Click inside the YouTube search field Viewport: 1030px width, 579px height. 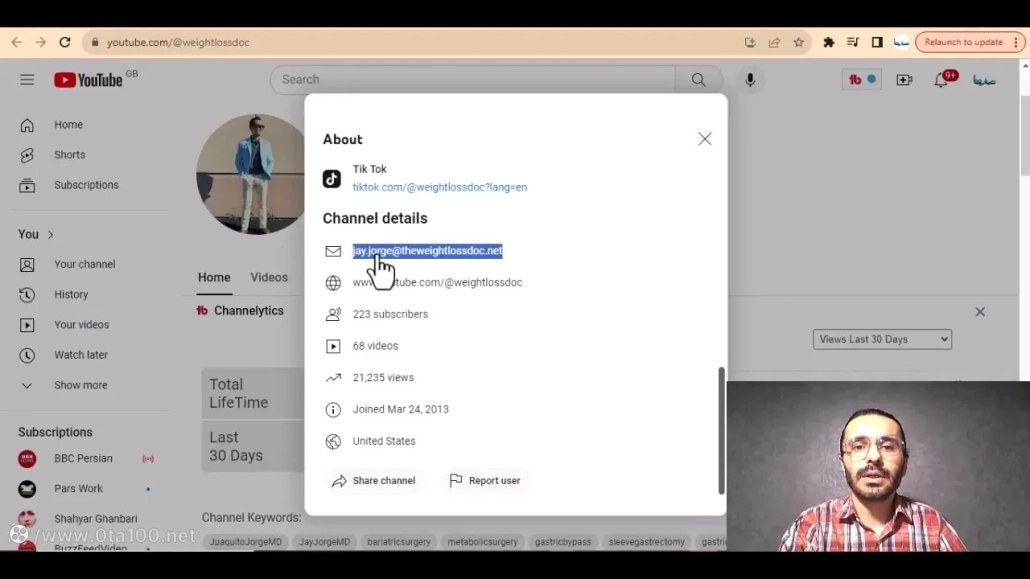pyautogui.click(x=470, y=80)
